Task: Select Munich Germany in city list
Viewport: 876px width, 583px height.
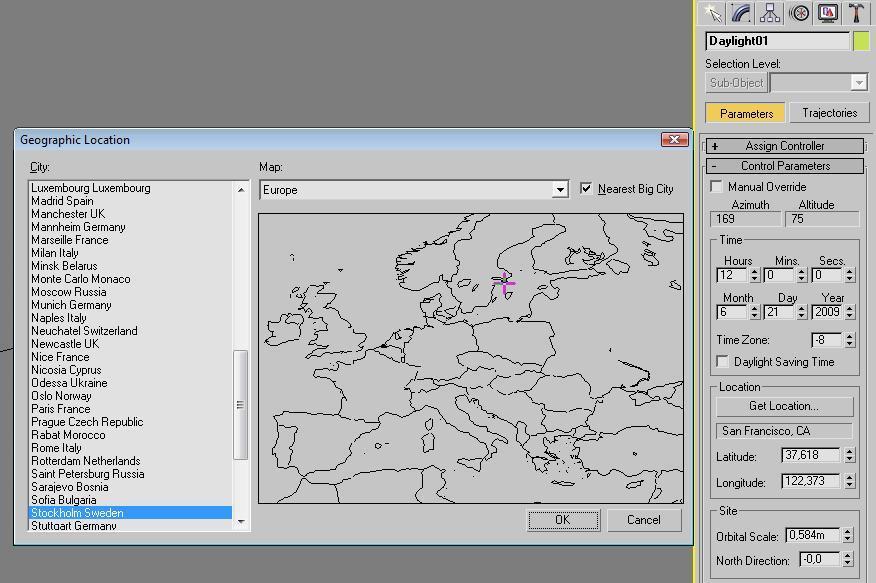Action: [130, 305]
